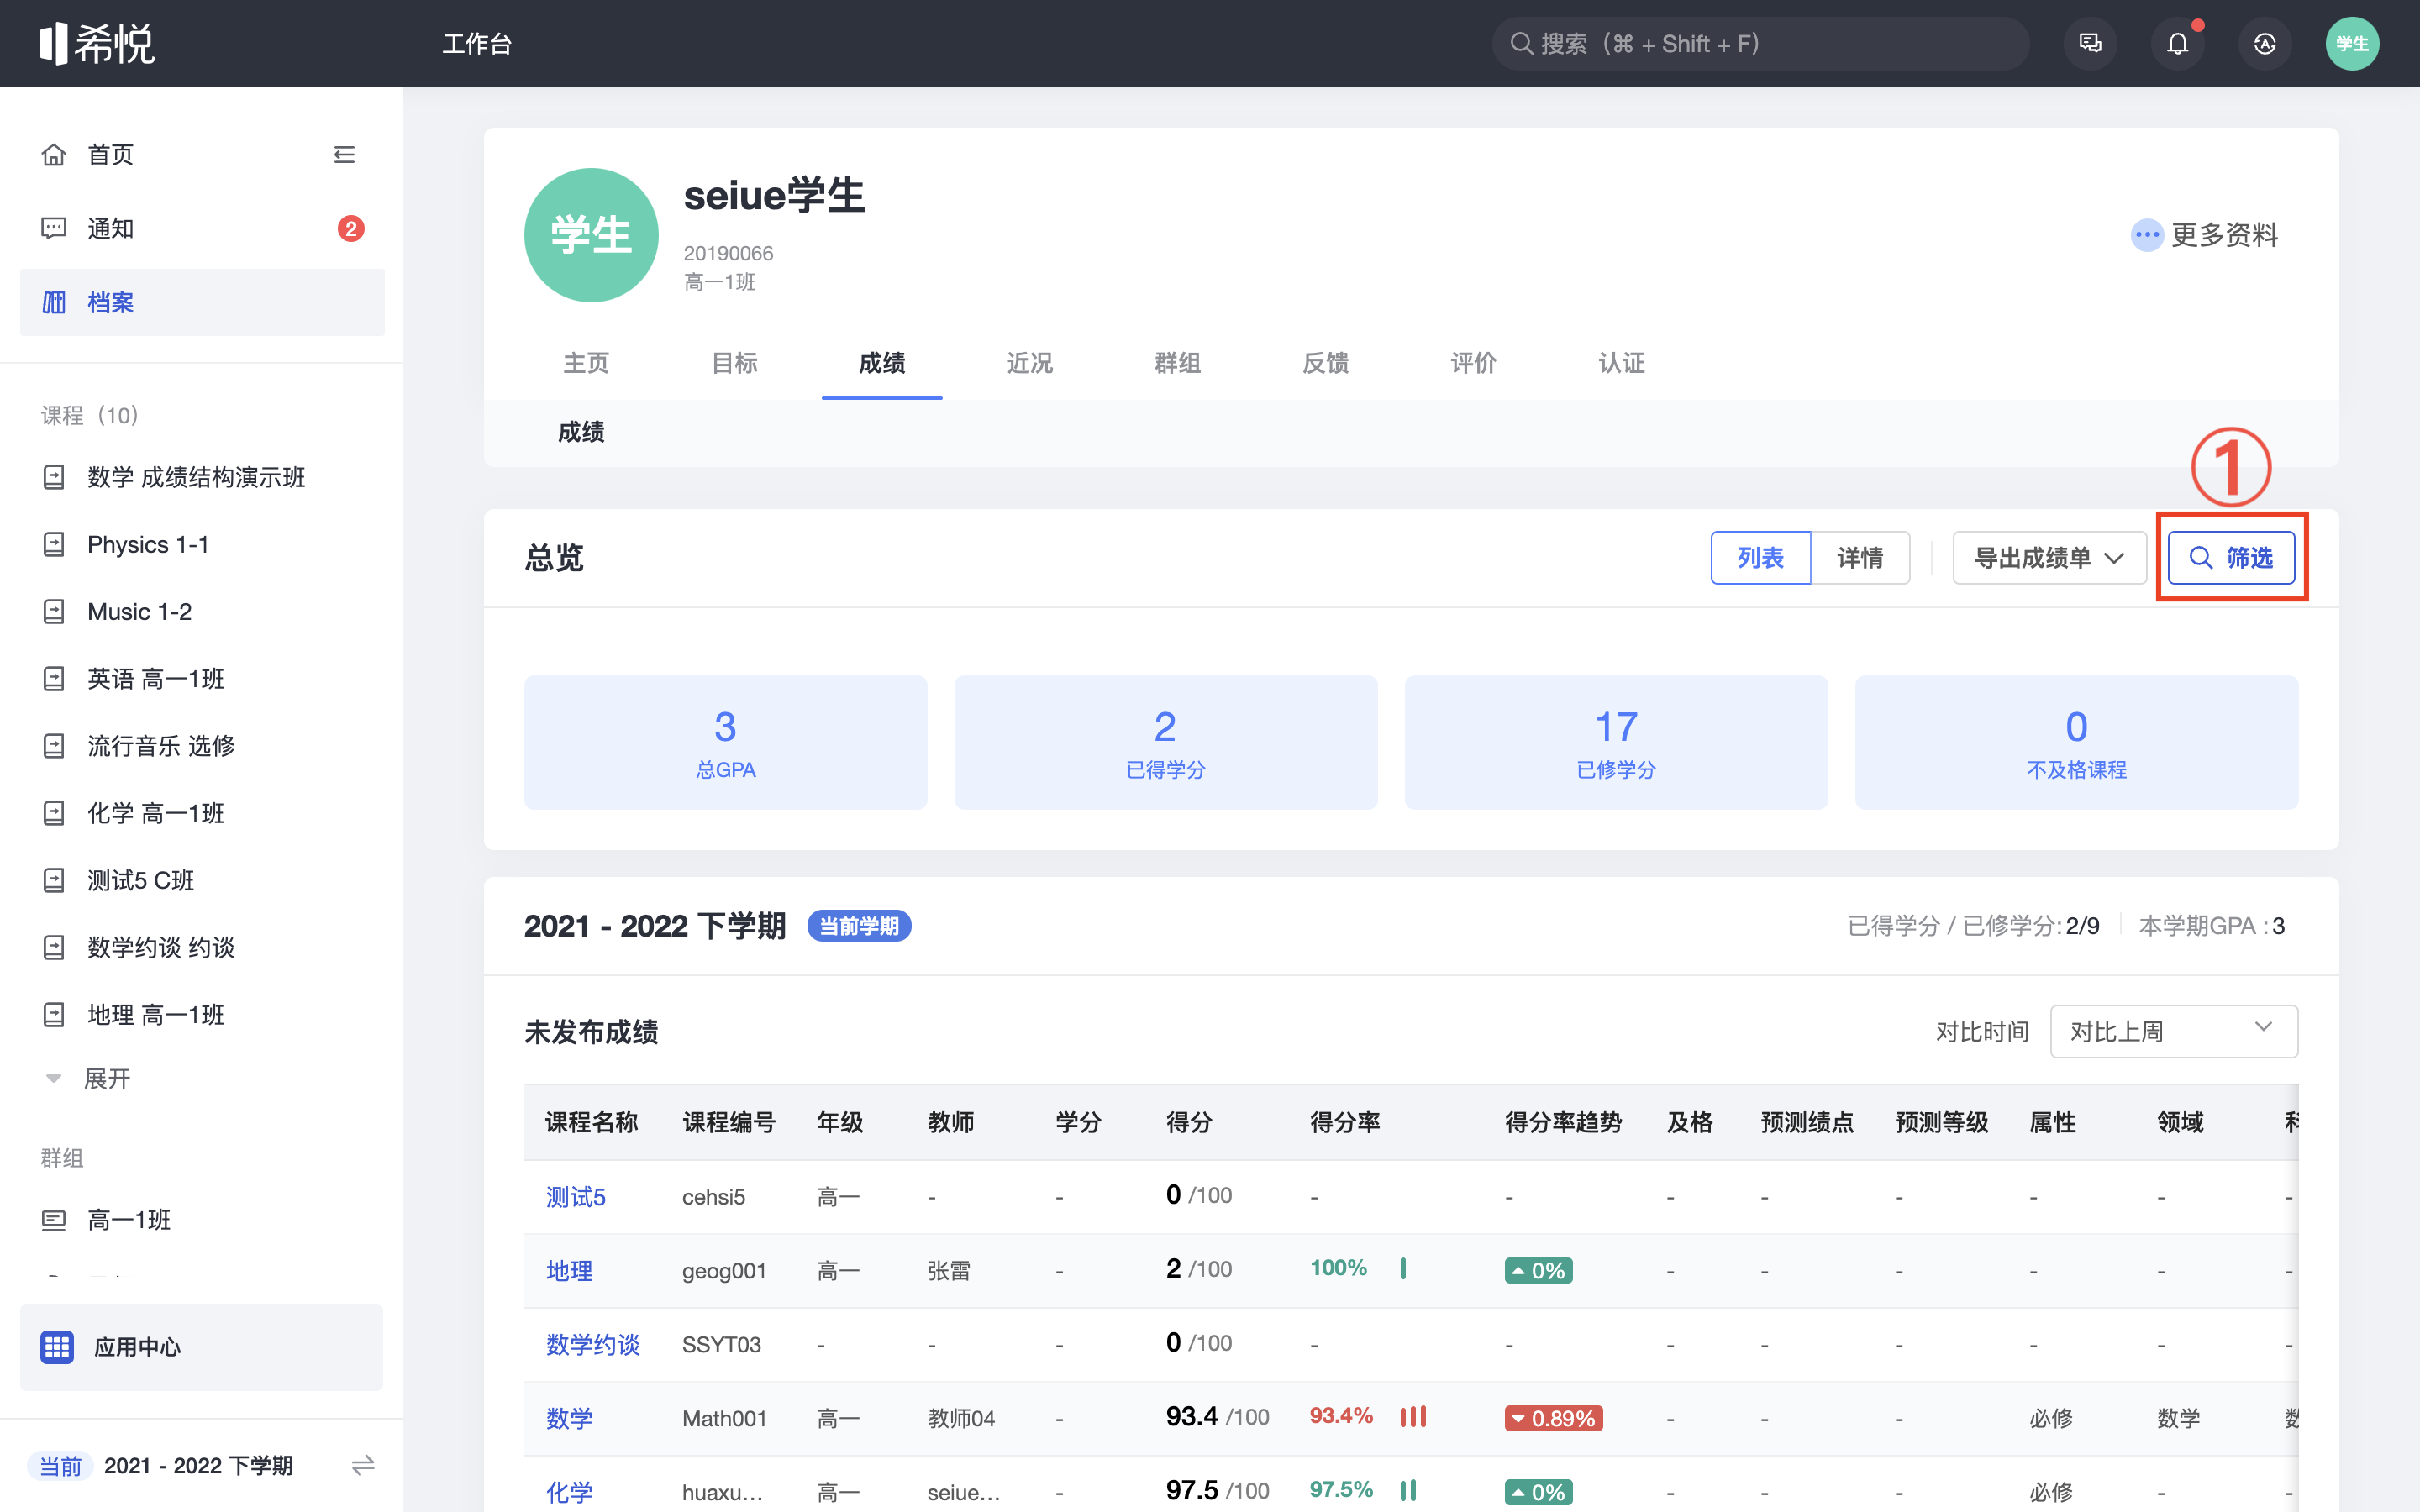The height and width of the screenshot is (1512, 2420).
Task: Click the 课程编号 column header
Action: 729,1122
